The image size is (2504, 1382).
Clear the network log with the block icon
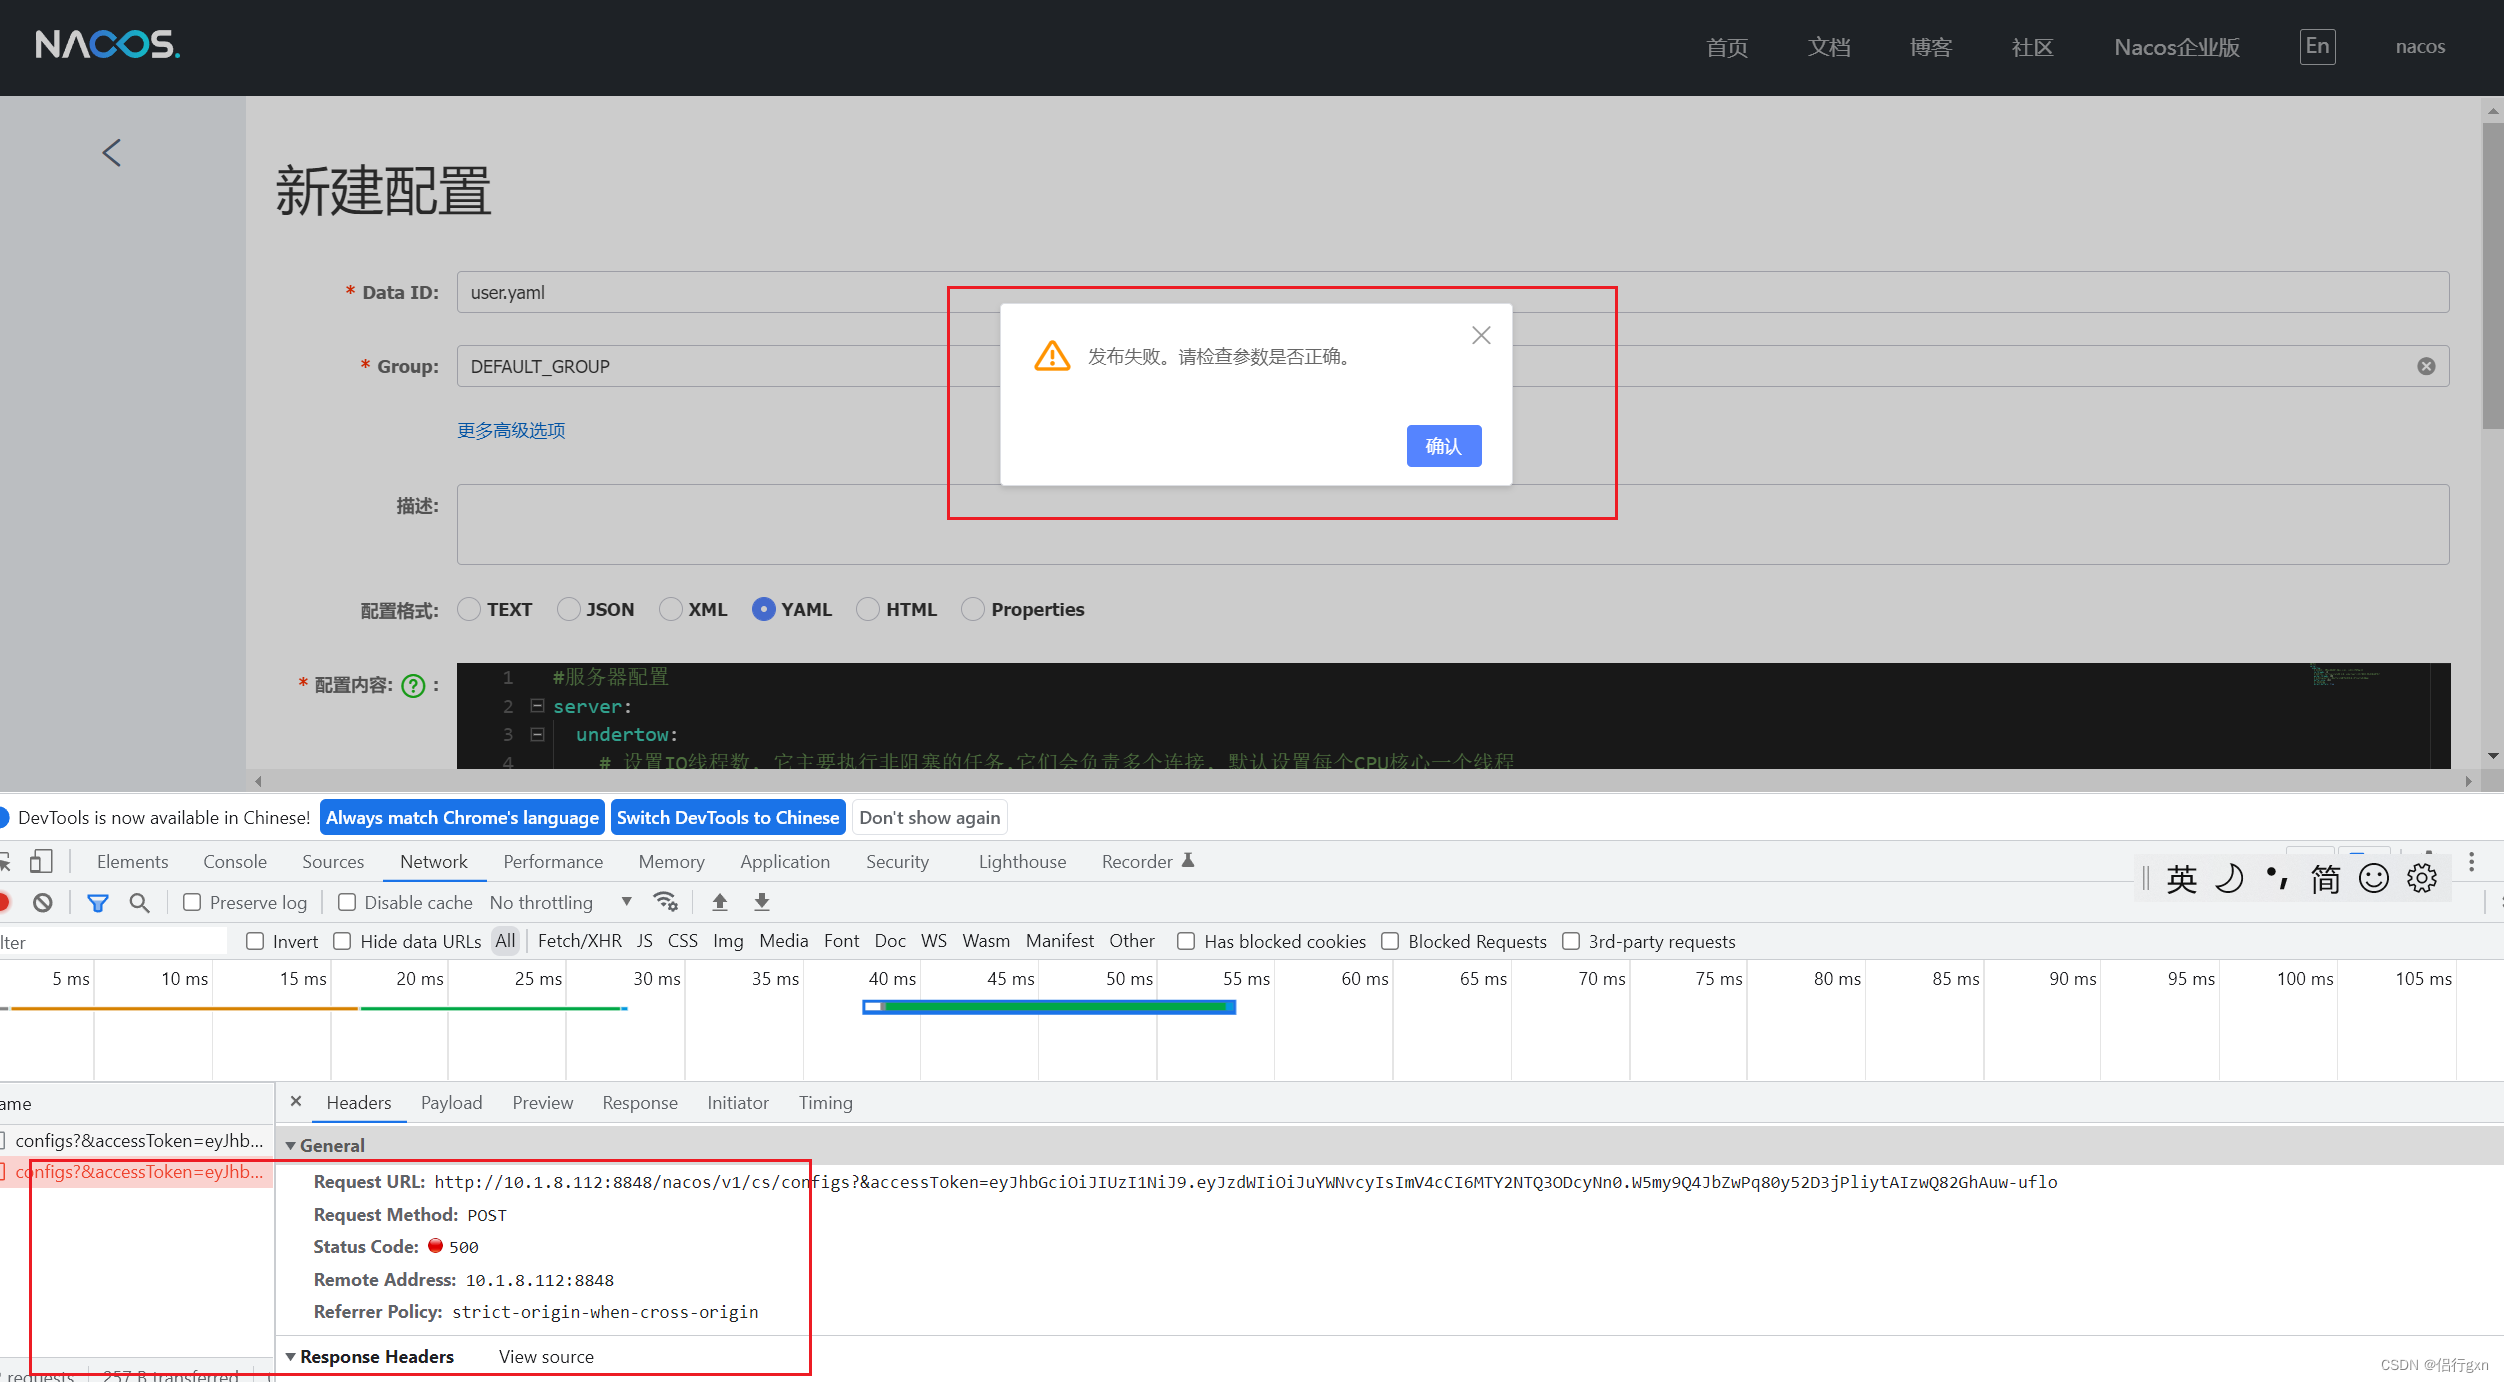pos(42,902)
